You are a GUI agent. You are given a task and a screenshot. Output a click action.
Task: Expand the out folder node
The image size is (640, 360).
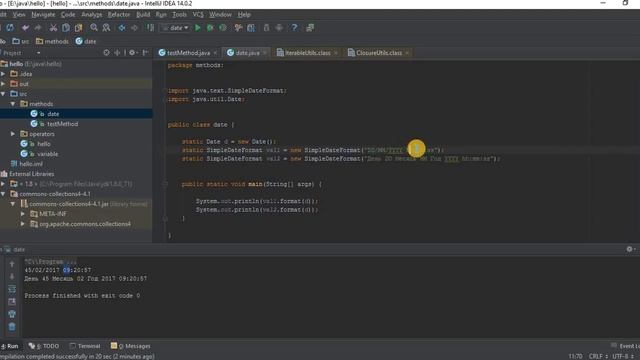tap(3, 84)
